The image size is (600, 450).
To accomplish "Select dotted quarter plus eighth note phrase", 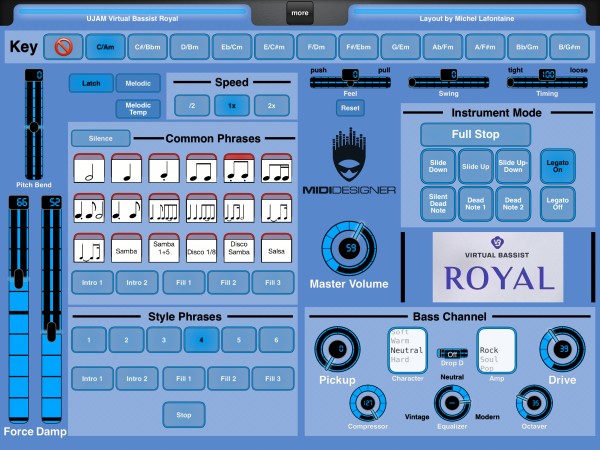I will click(126, 208).
